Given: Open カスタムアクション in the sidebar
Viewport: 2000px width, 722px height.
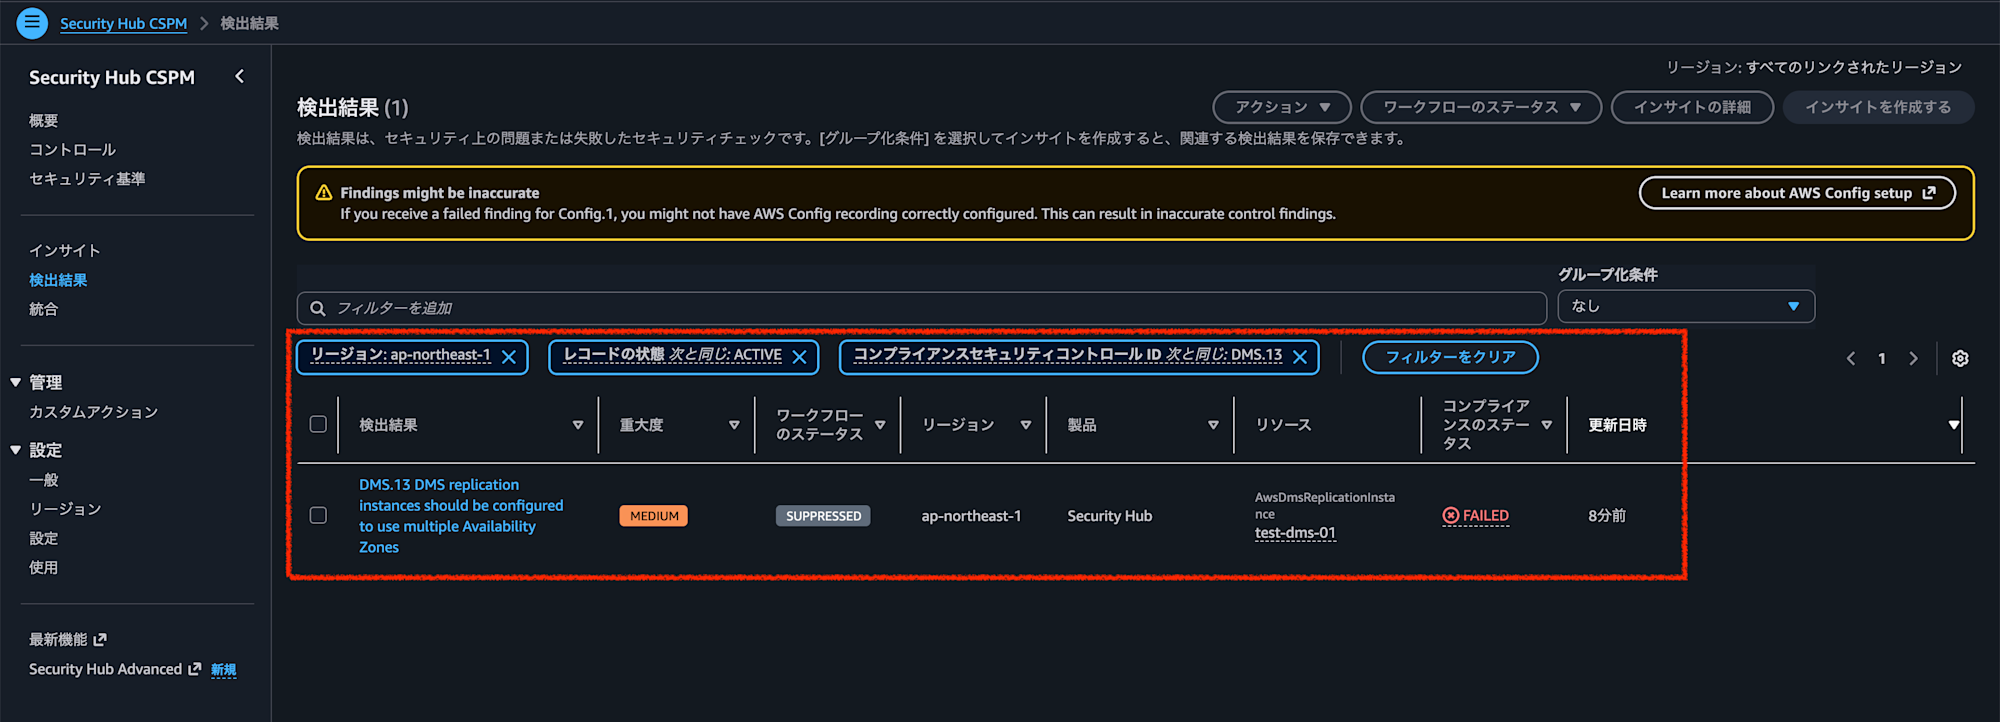Looking at the screenshot, I should pyautogui.click(x=94, y=412).
